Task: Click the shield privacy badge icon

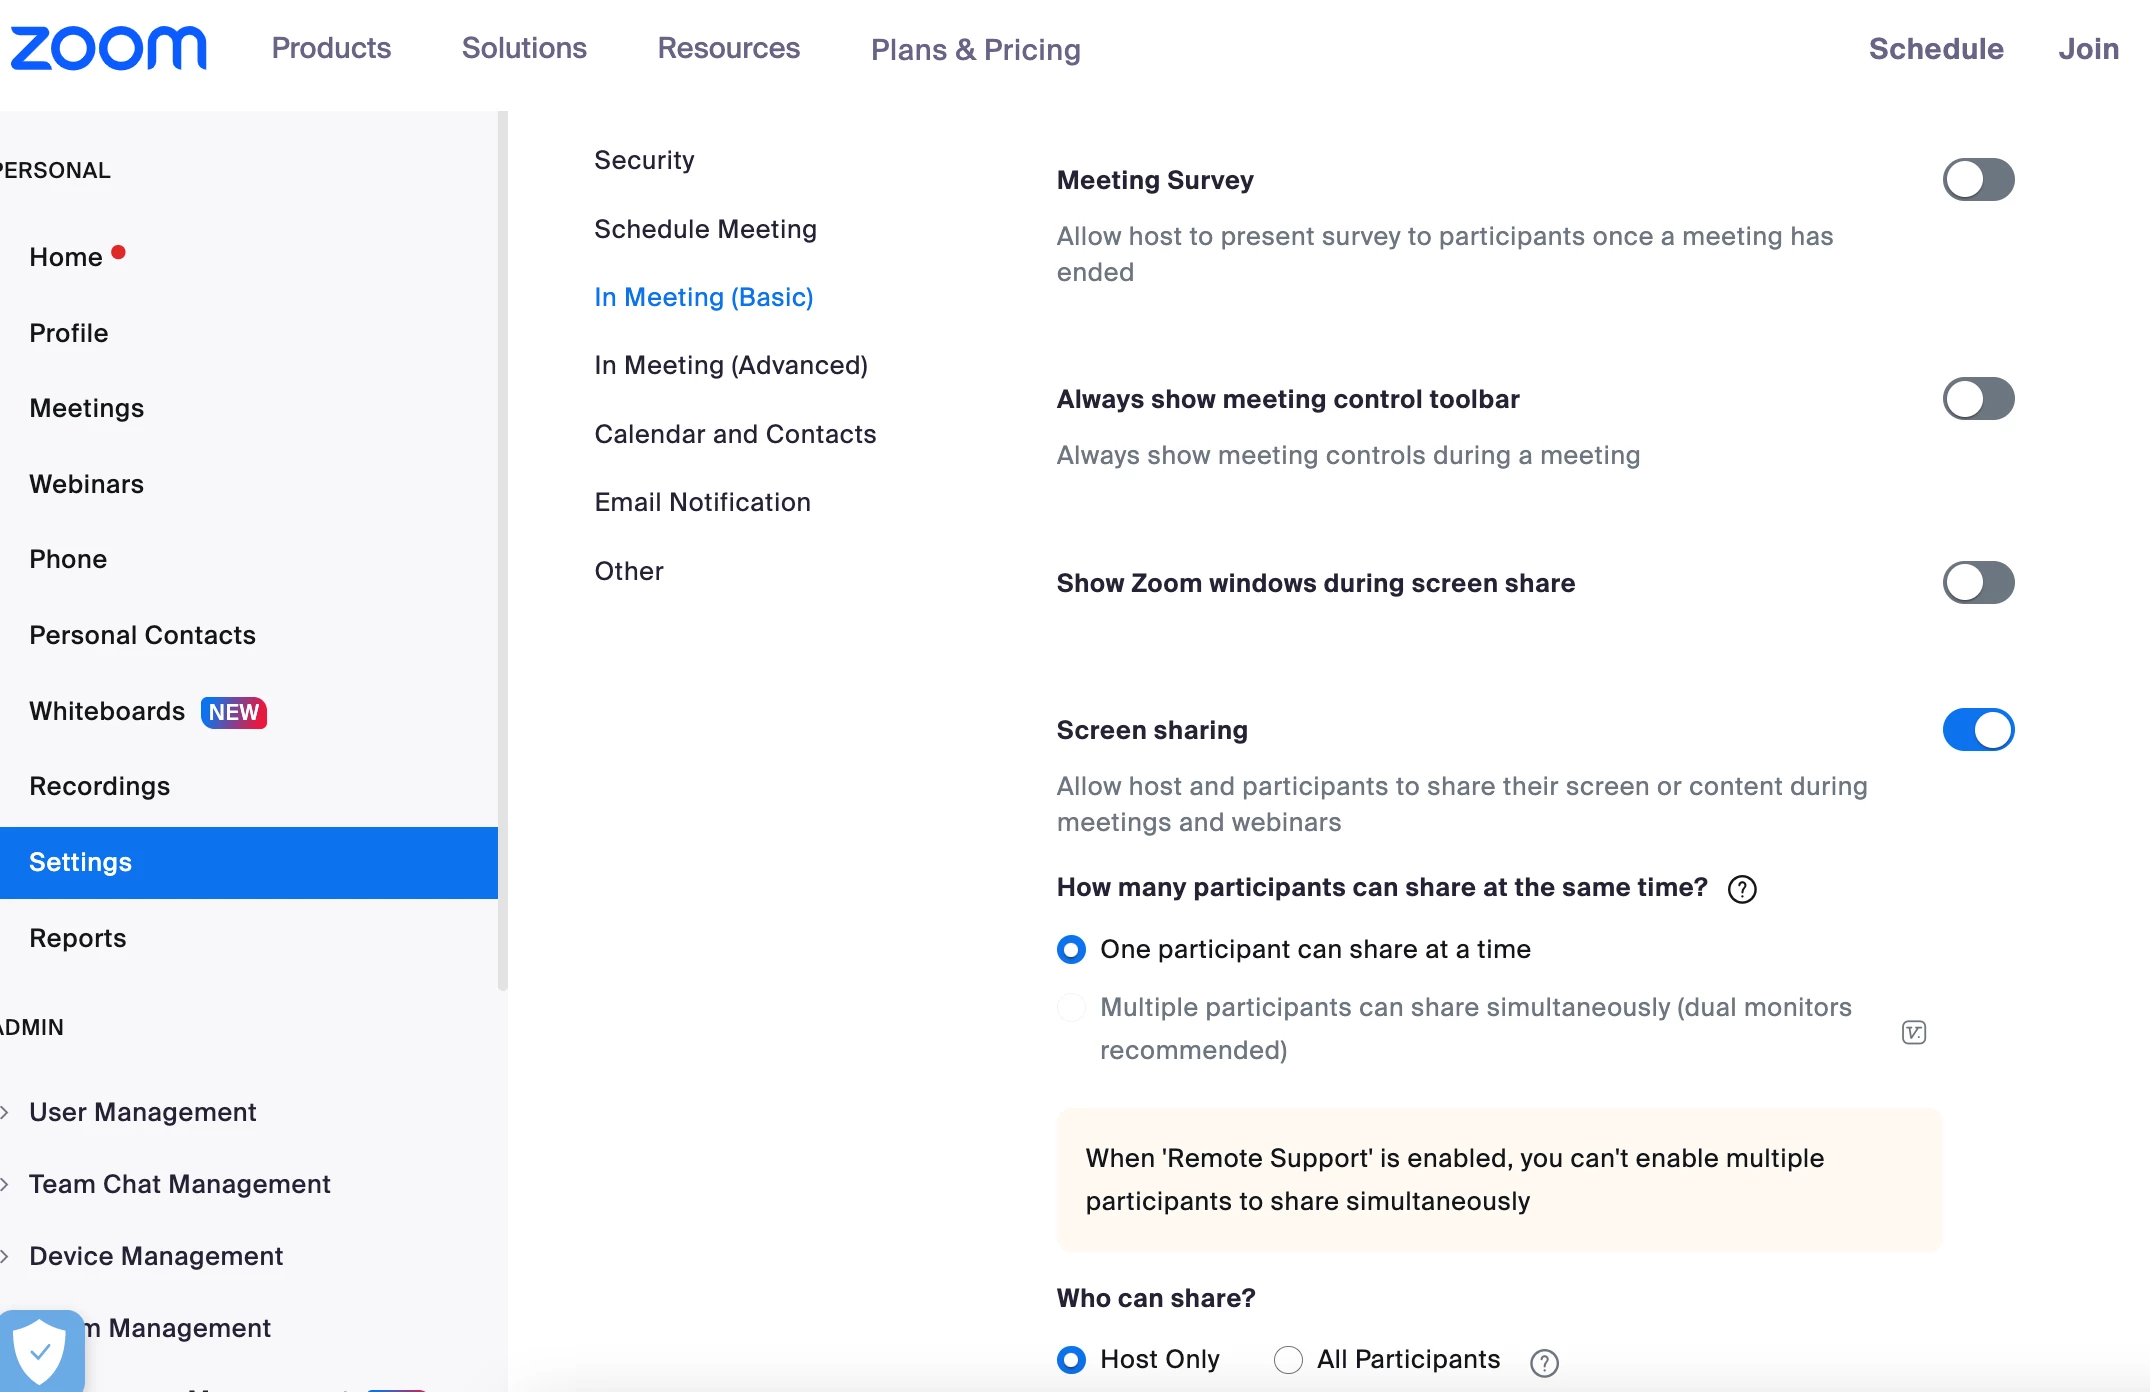Action: (40, 1351)
